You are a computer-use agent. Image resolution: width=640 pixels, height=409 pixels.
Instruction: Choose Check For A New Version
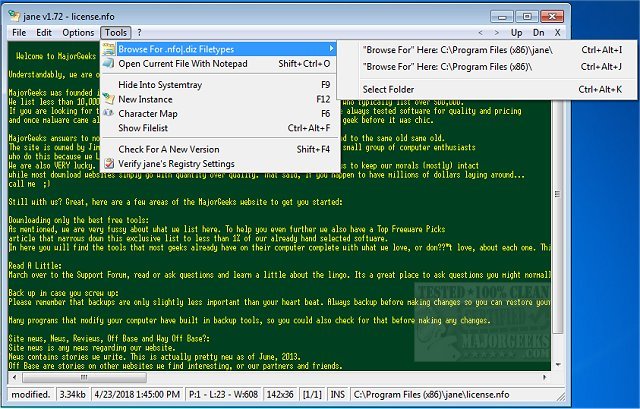[219, 149]
